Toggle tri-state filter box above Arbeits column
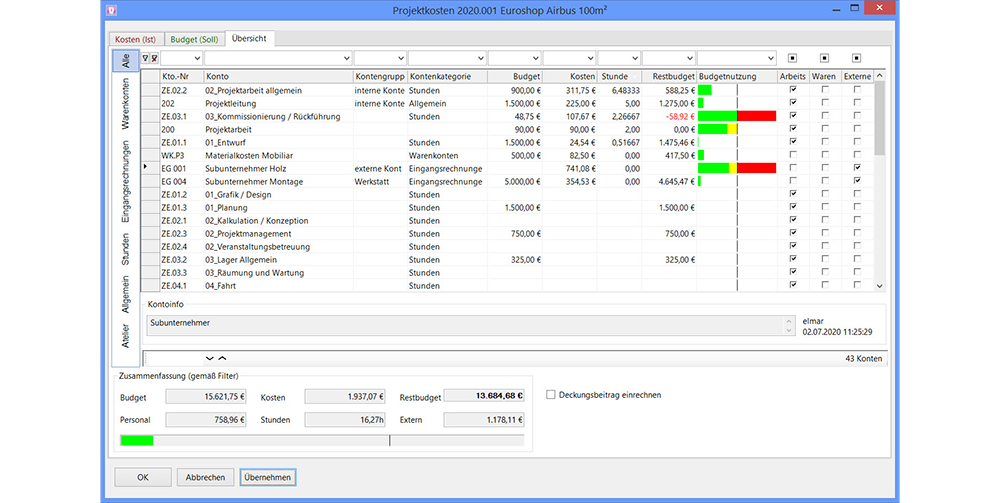 click(793, 58)
